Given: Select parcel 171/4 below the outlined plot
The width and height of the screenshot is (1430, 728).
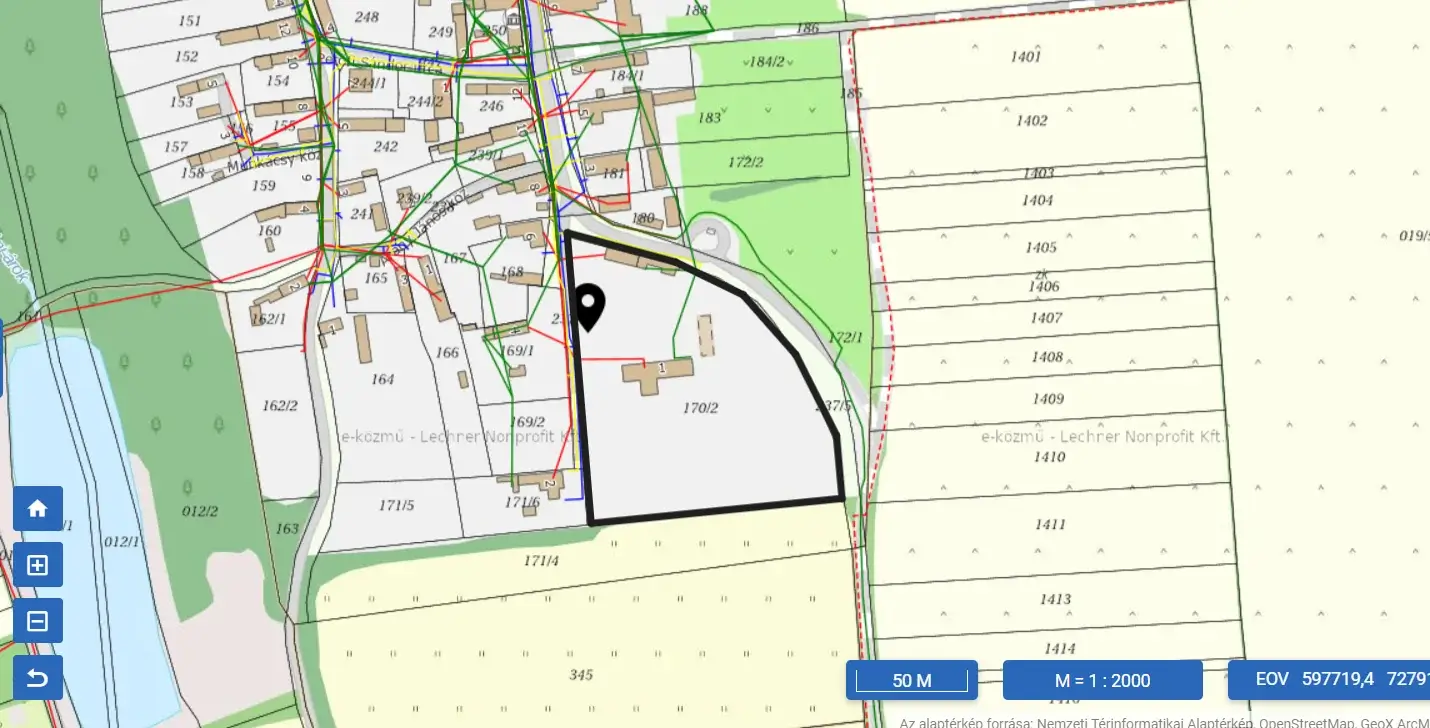Looking at the screenshot, I should (x=541, y=561).
